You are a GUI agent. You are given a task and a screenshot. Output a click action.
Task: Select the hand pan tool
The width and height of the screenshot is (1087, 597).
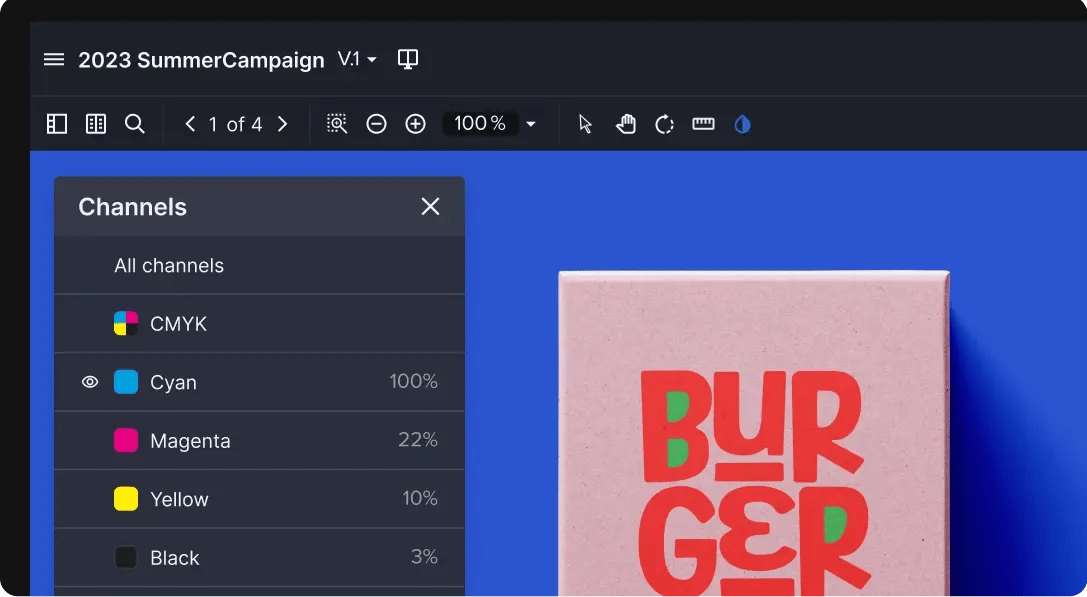pyautogui.click(x=626, y=124)
